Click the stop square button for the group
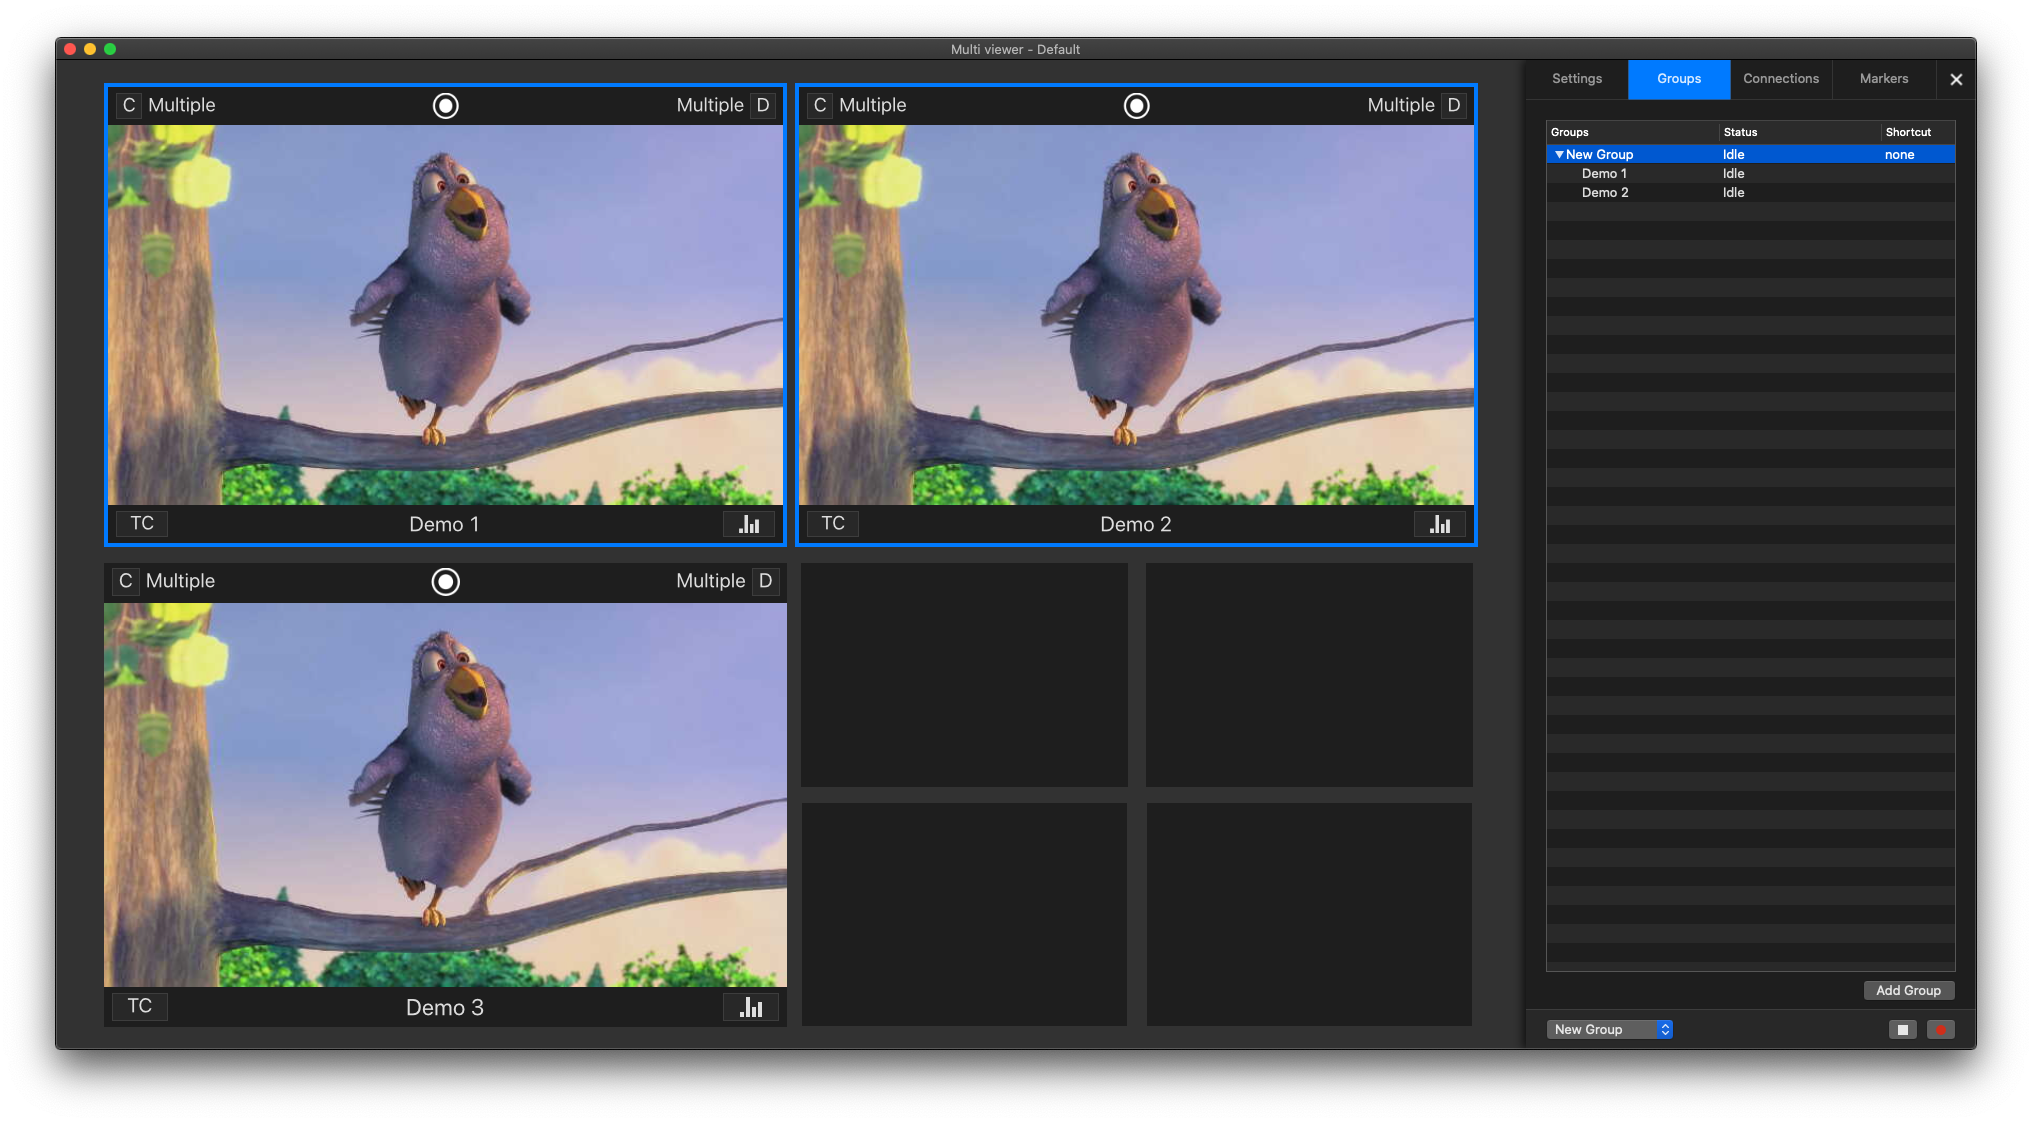This screenshot has width=2032, height=1123. (1902, 1030)
